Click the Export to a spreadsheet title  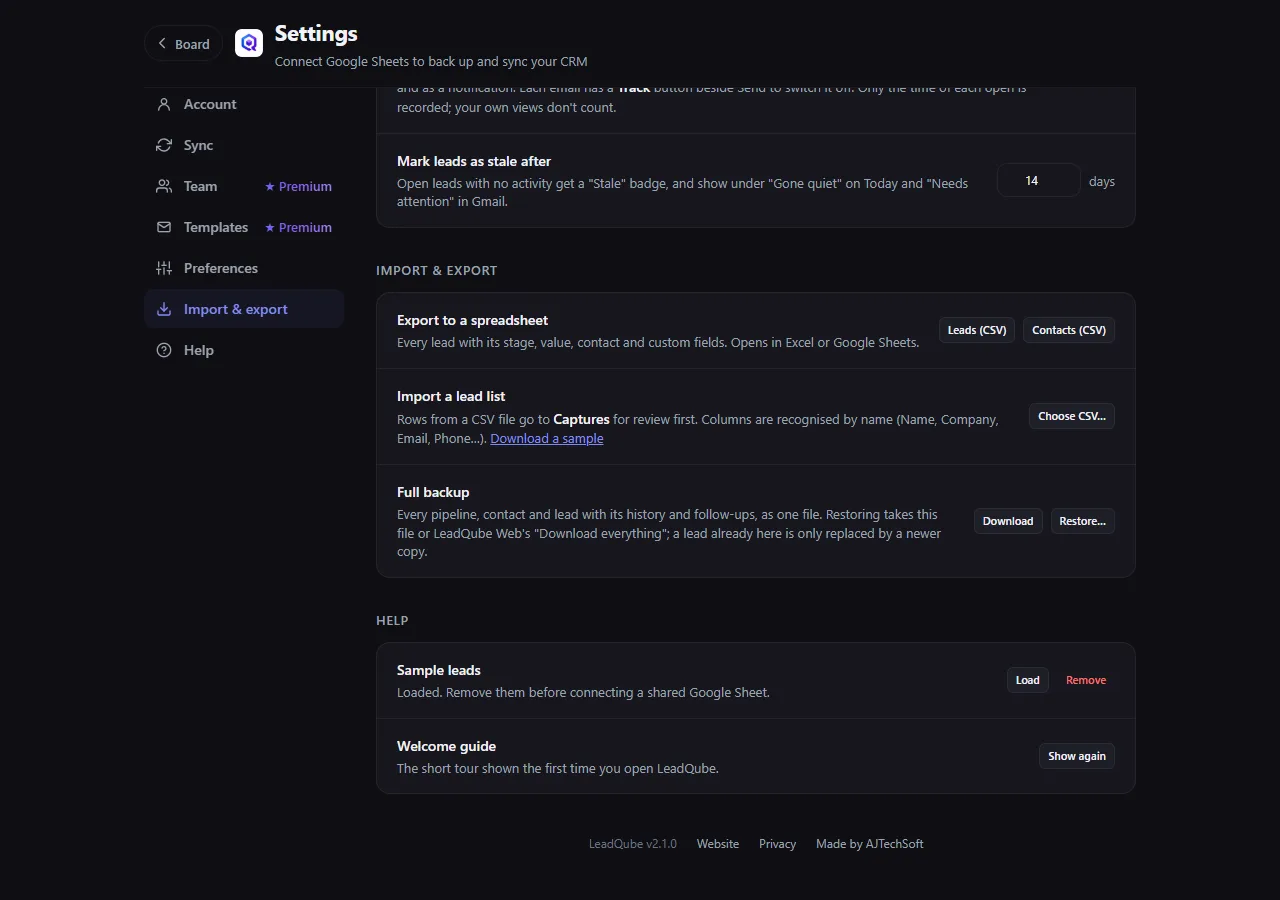(473, 320)
